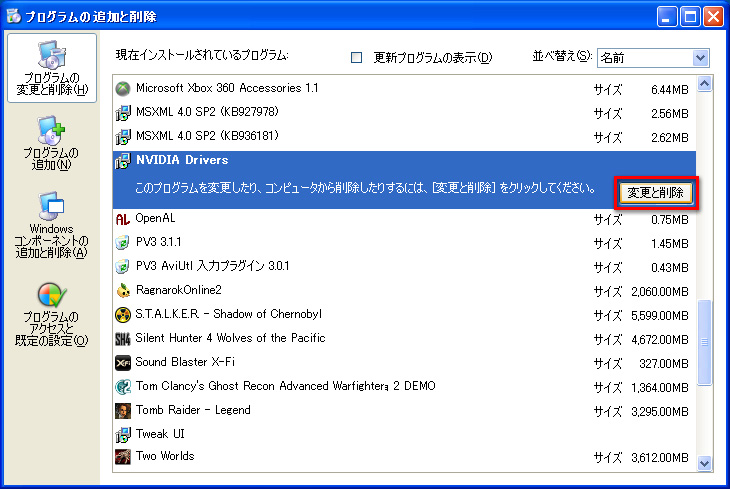Select Tweak UI entry in program list

(160, 434)
